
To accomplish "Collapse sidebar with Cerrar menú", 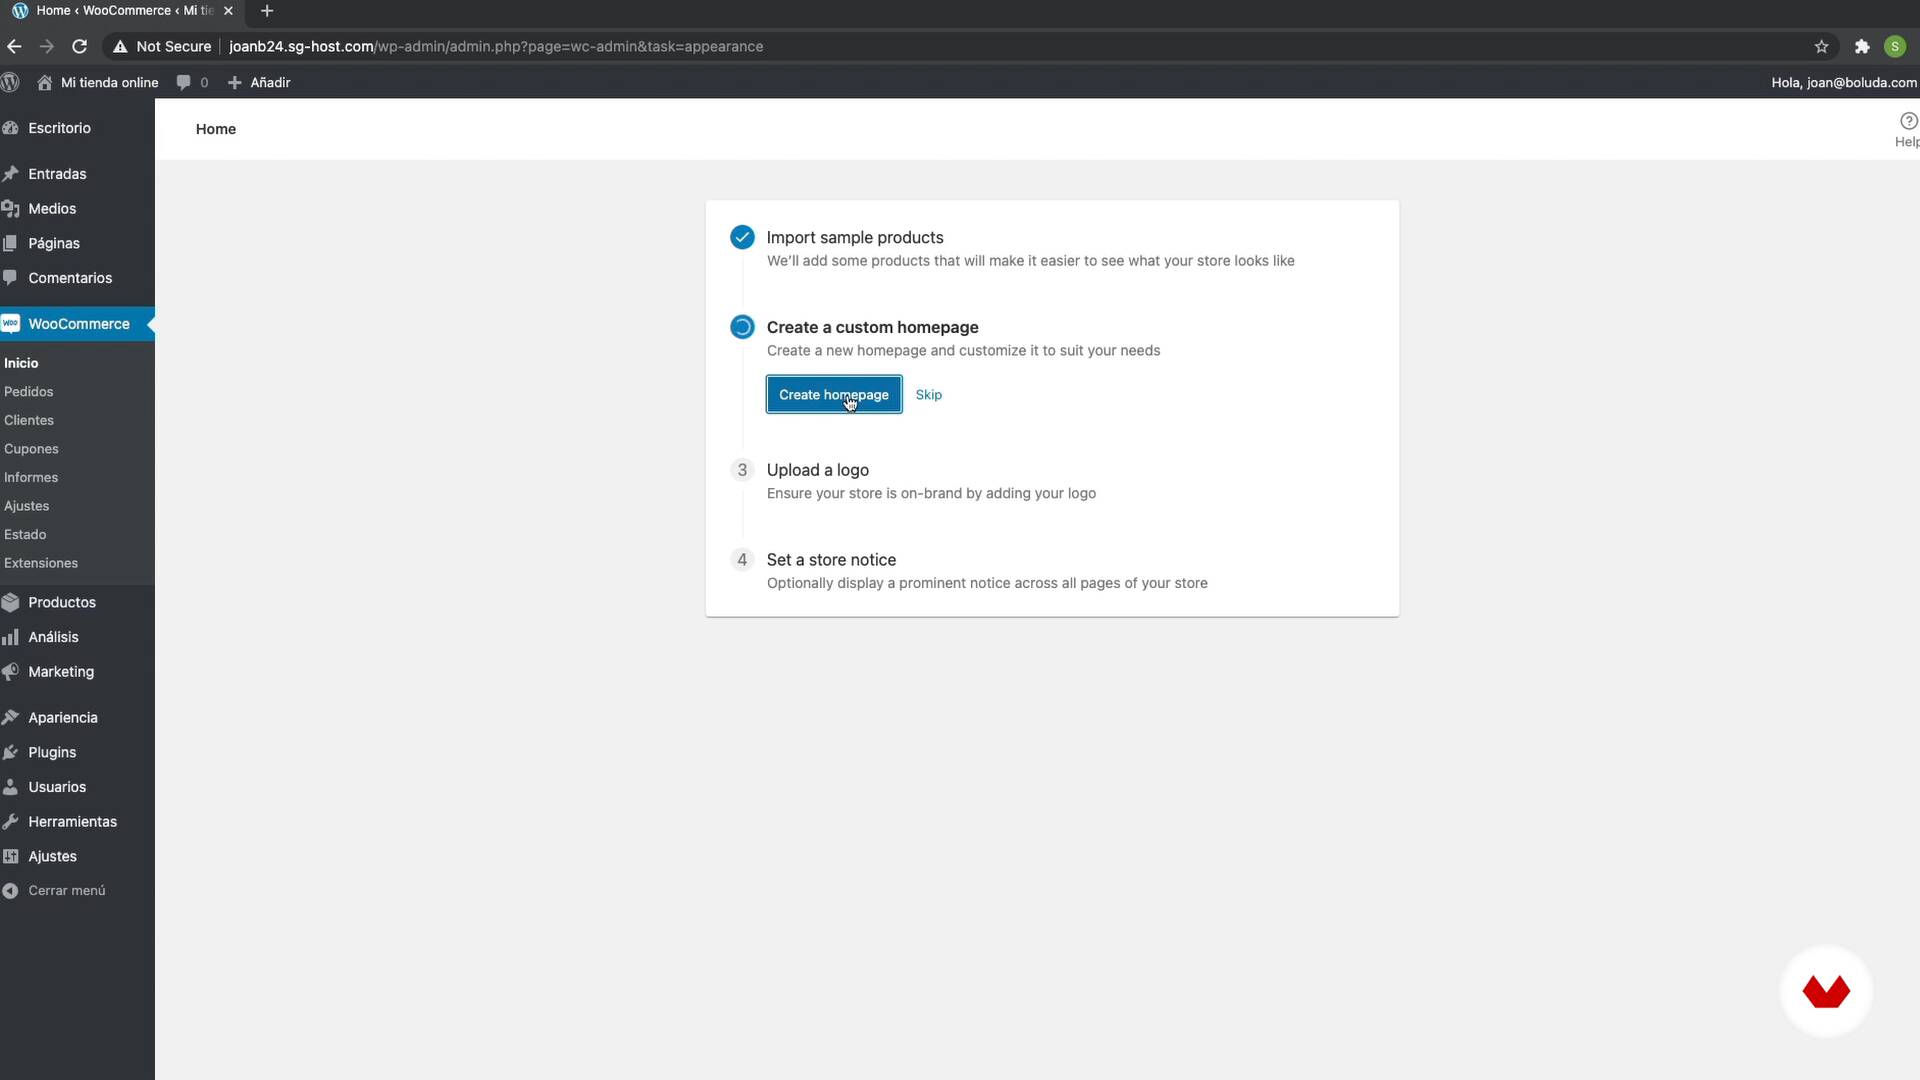I will tap(54, 890).
